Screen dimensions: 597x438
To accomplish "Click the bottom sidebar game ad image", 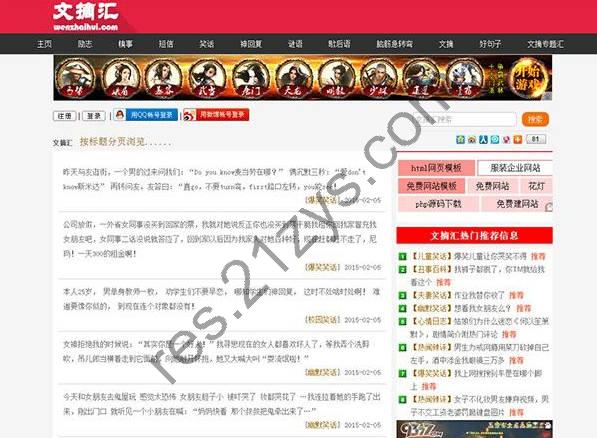I will click(x=474, y=429).
